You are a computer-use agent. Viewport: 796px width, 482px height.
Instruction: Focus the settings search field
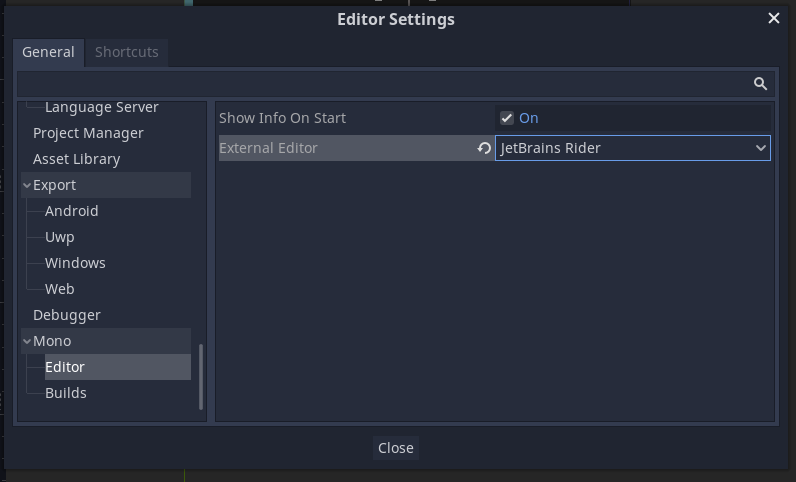tap(384, 84)
